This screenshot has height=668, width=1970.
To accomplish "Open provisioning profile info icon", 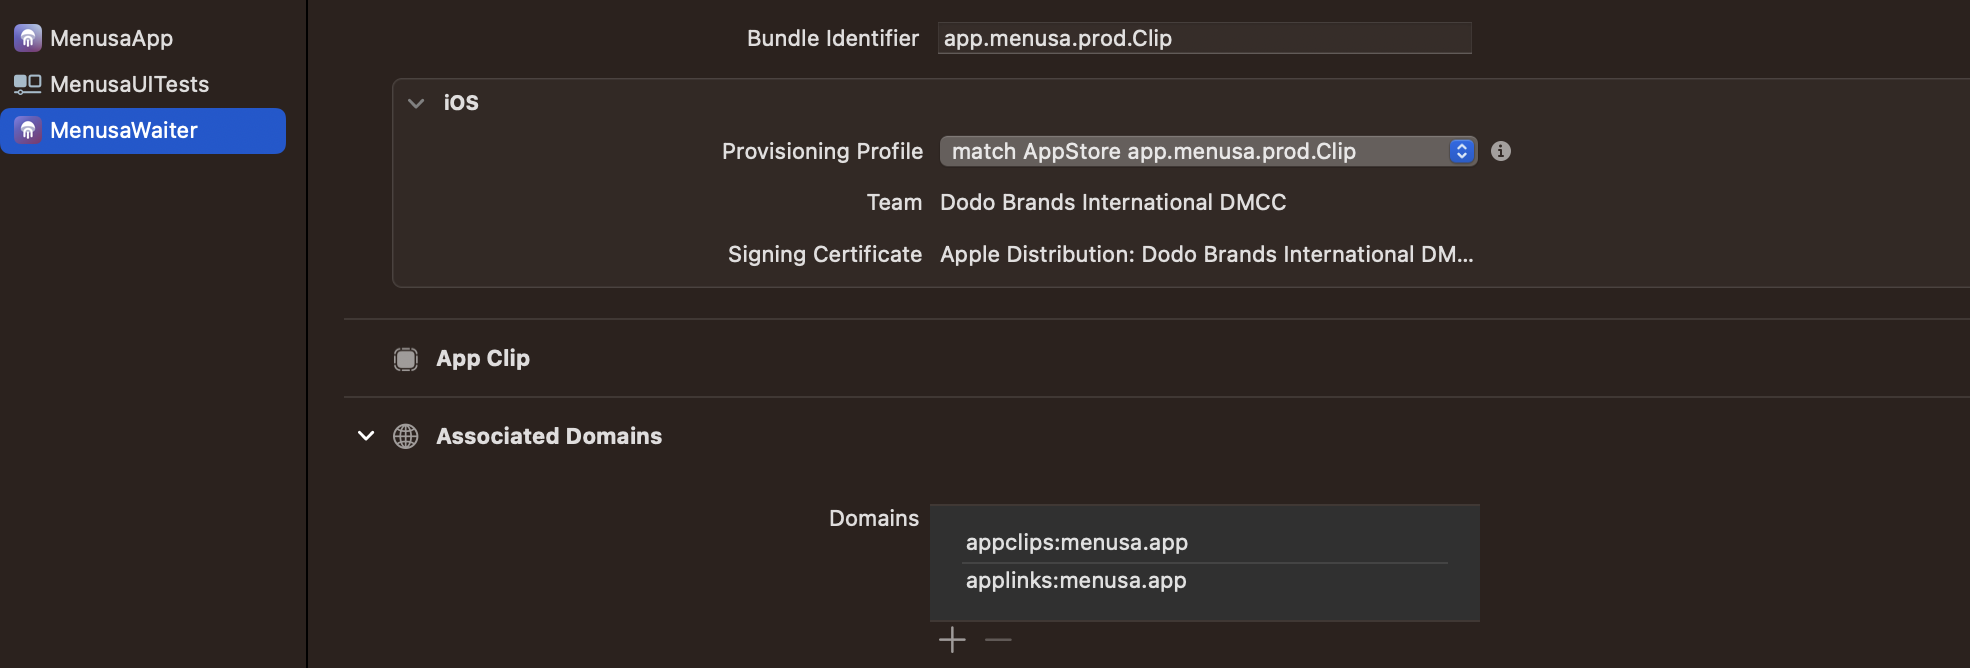I will [1501, 151].
